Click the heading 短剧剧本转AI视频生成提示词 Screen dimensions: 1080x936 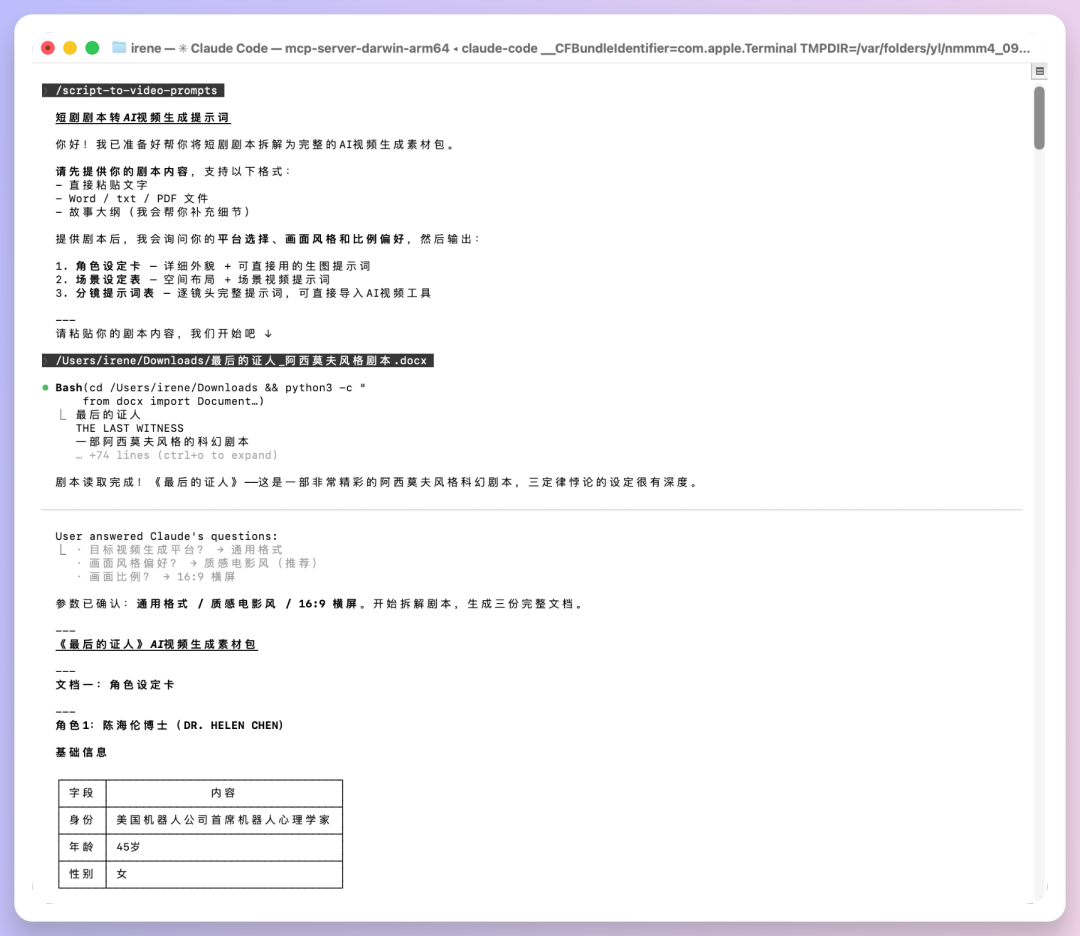143,118
